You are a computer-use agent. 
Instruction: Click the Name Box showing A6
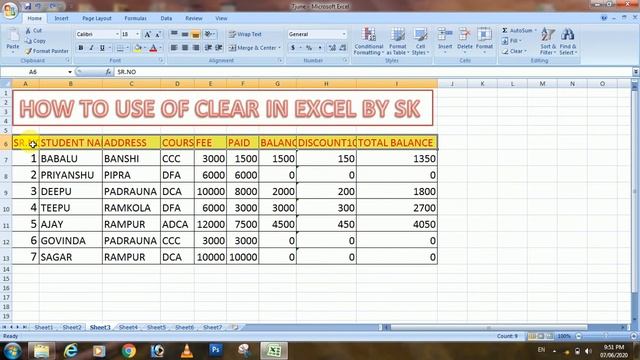[x=33, y=72]
